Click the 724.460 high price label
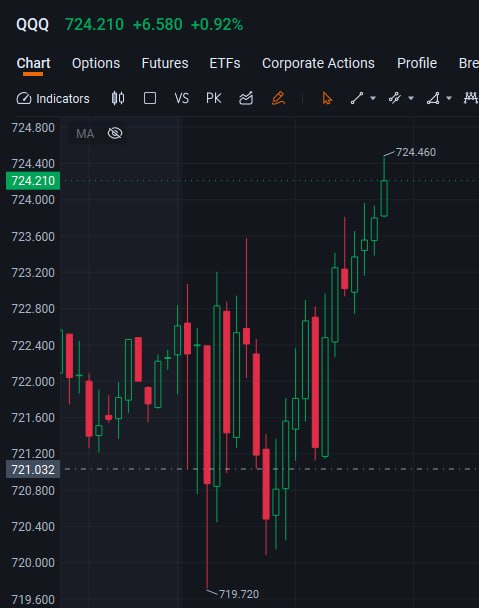Screen dimensions: 479x608 tap(416, 152)
